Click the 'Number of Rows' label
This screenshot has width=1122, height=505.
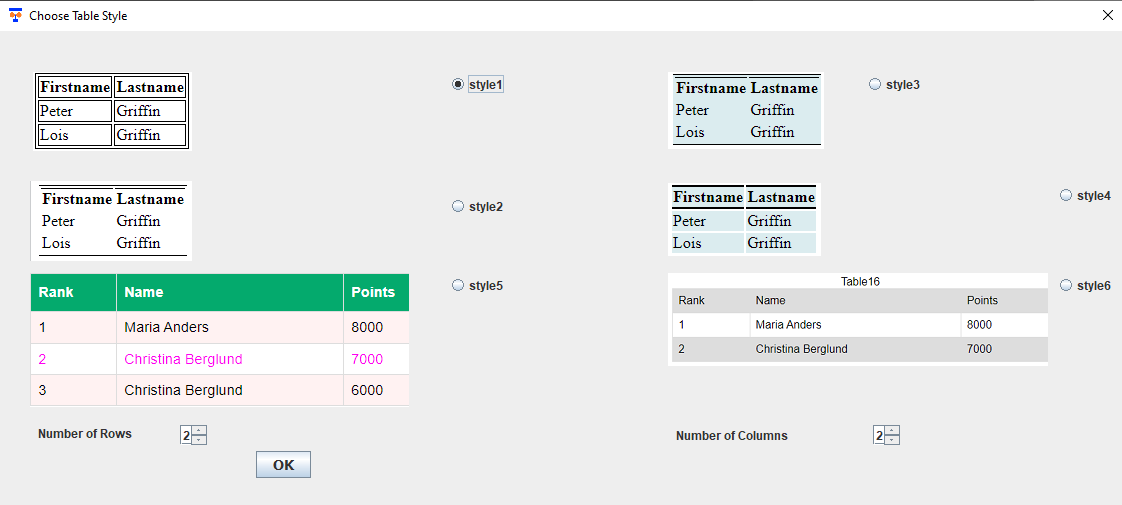point(84,433)
